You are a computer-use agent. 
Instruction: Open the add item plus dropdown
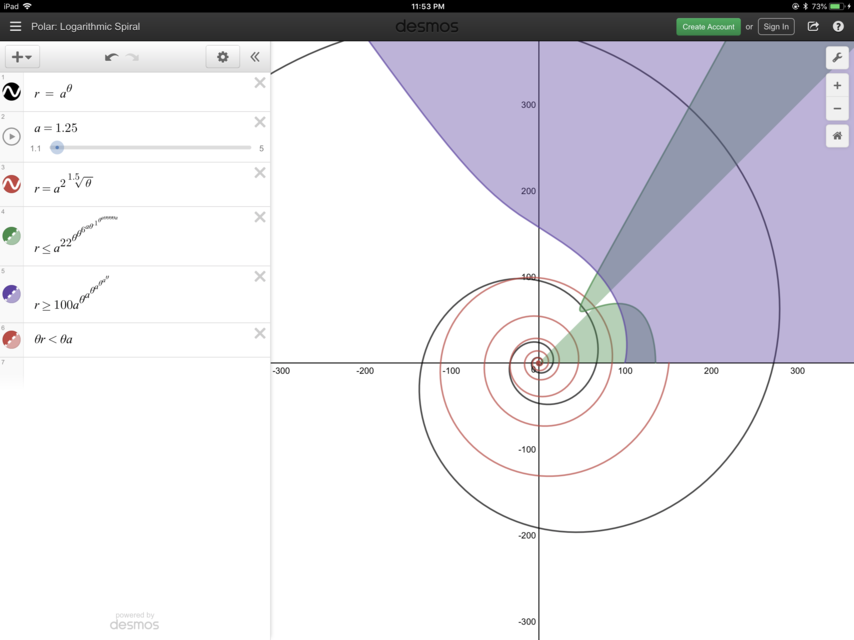click(x=21, y=57)
